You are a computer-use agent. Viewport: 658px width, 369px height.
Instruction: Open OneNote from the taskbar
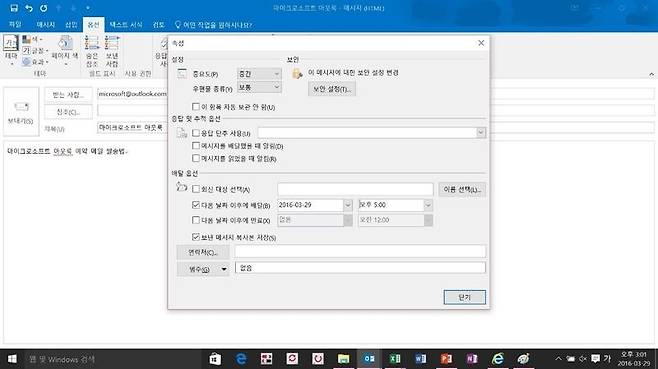click(x=472, y=359)
